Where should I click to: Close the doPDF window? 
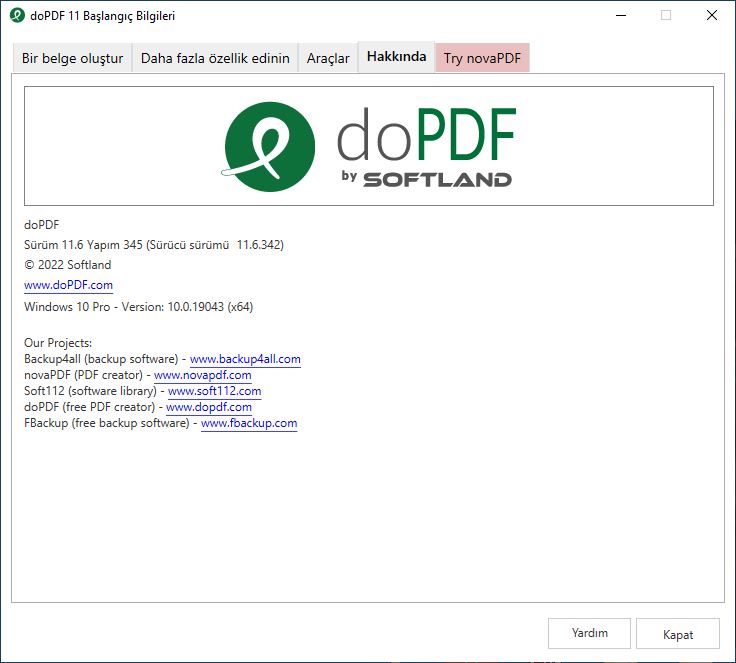[712, 15]
